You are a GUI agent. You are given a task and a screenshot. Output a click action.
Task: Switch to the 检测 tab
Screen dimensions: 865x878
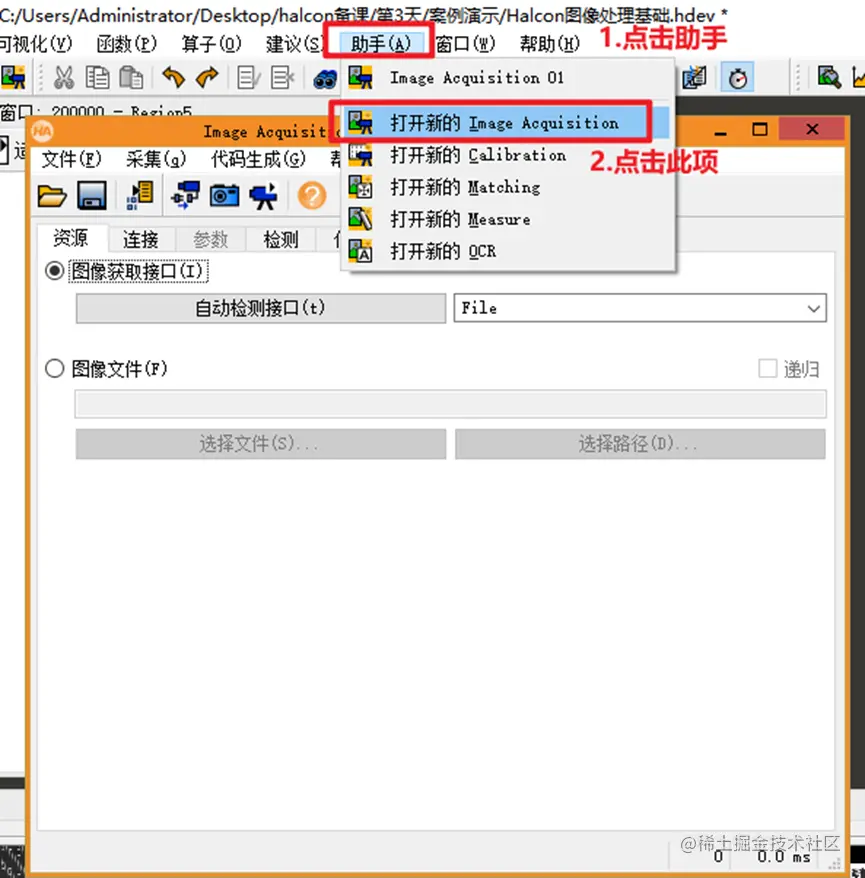(280, 240)
